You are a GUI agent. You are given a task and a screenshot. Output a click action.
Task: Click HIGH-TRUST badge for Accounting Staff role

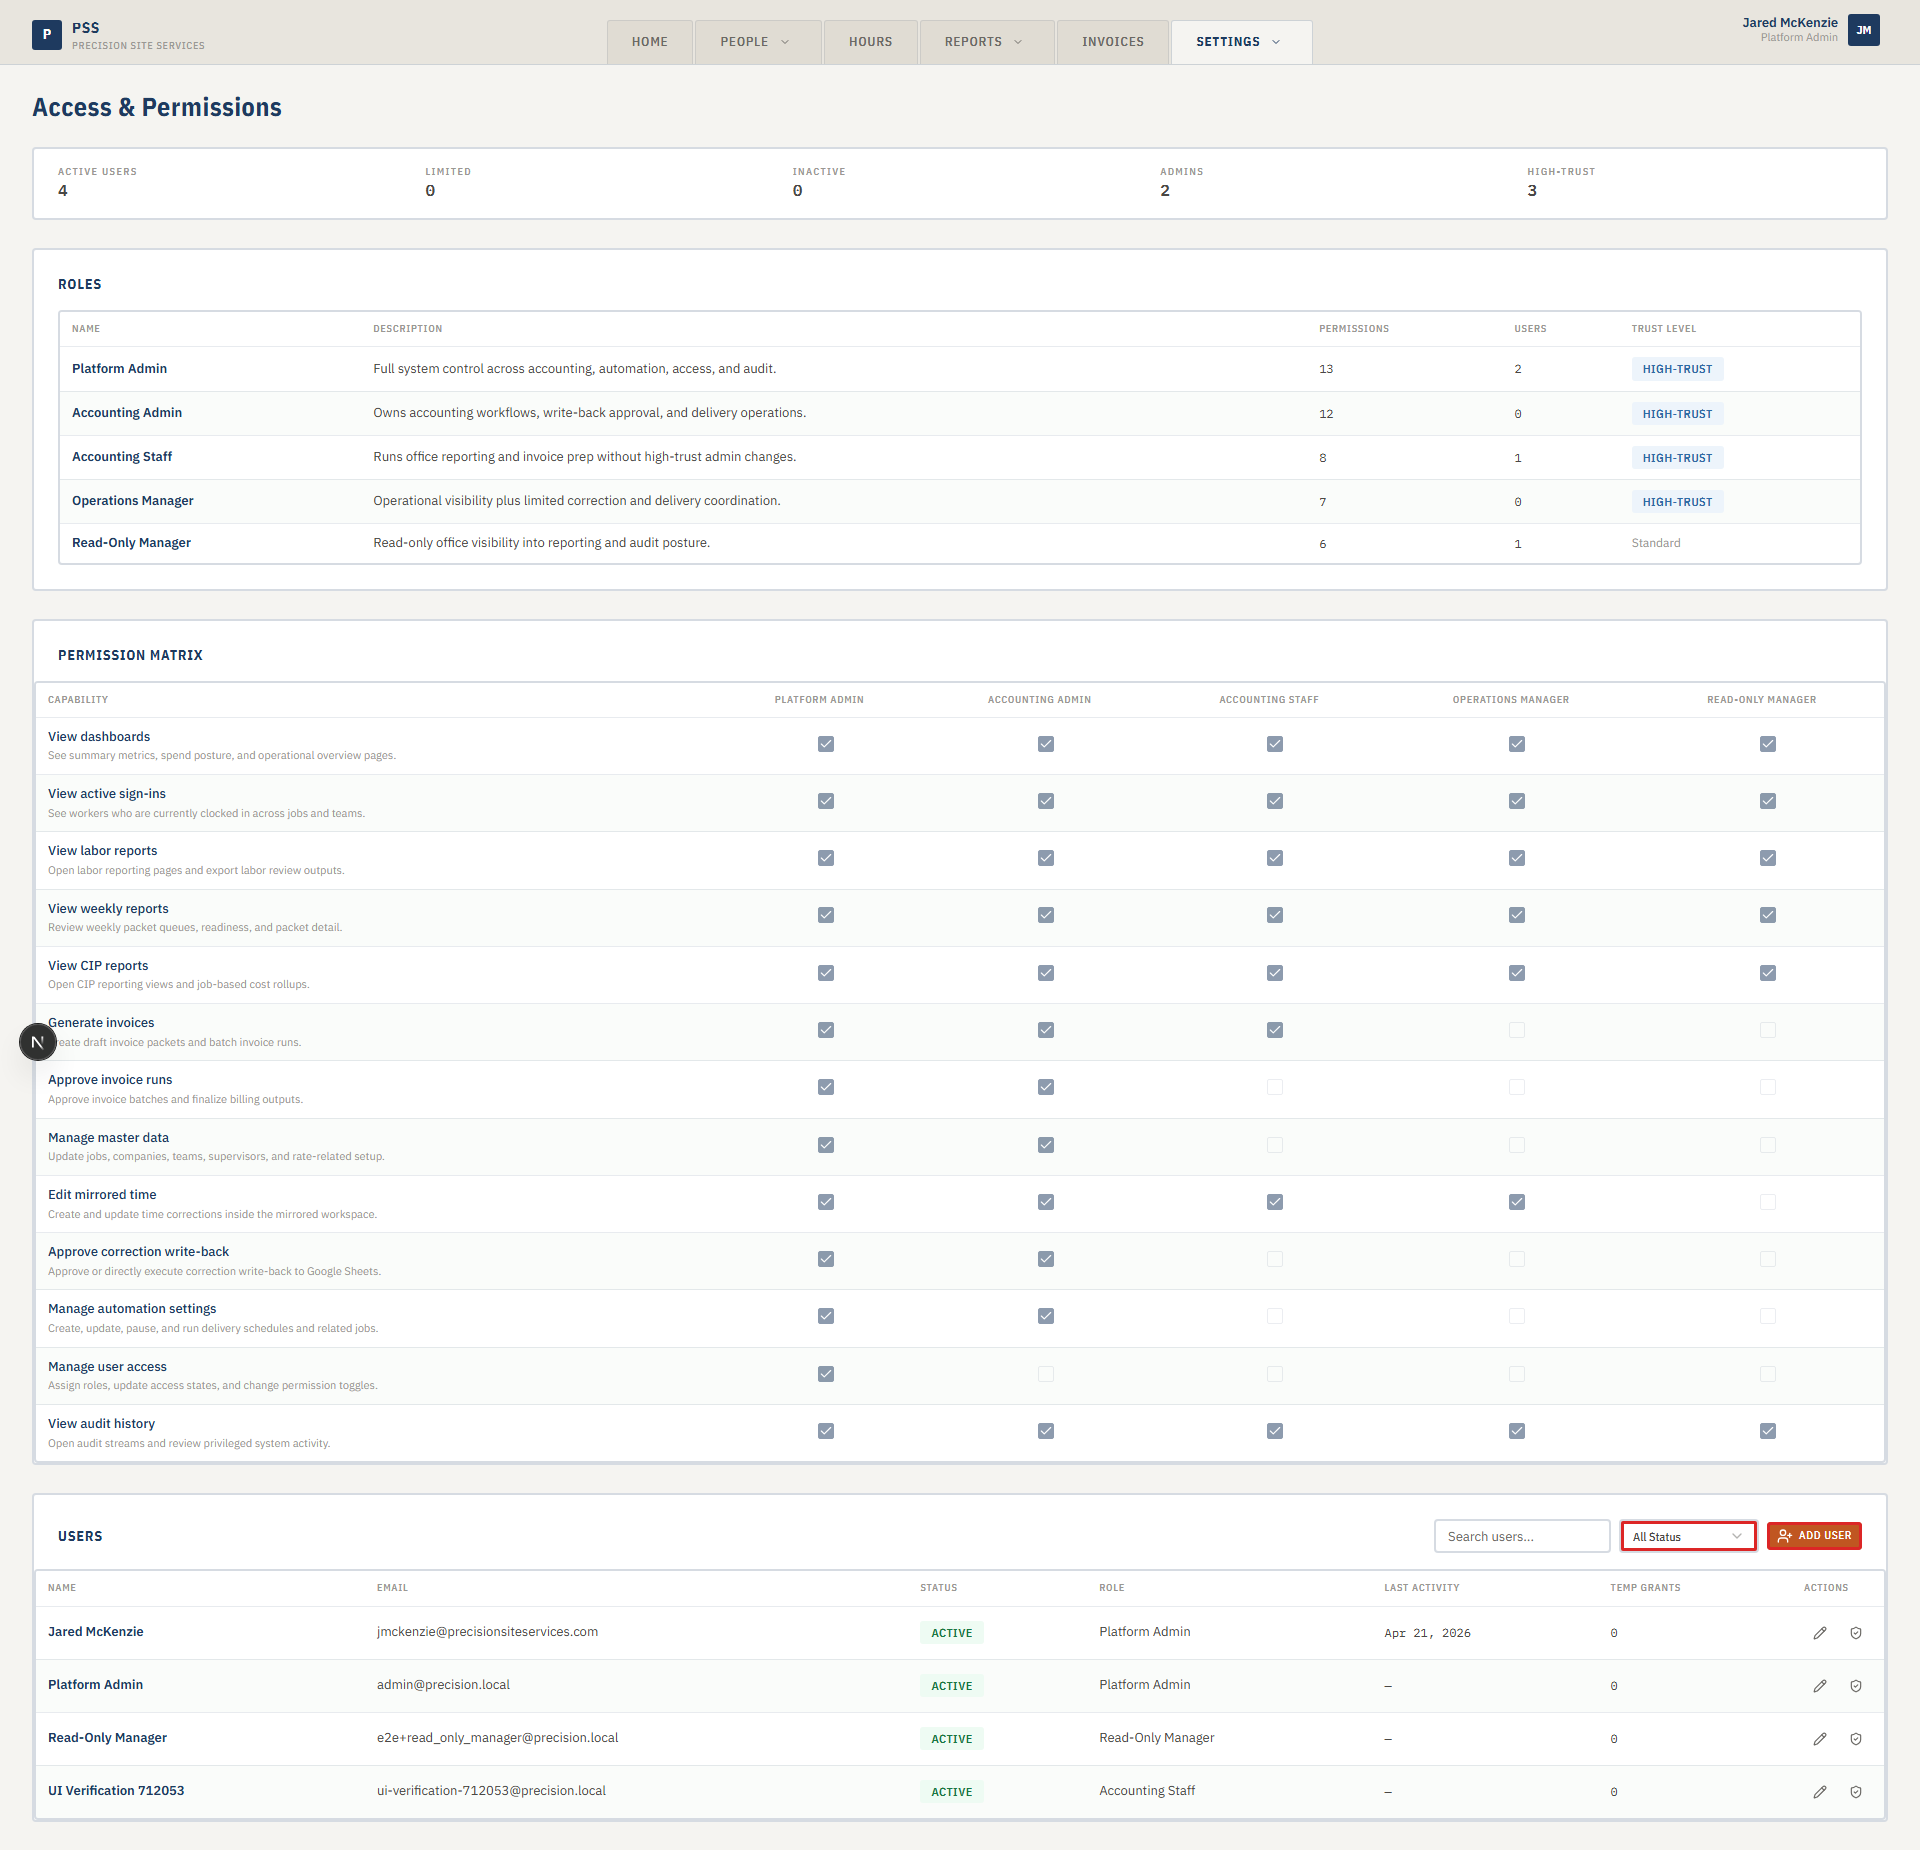point(1677,458)
